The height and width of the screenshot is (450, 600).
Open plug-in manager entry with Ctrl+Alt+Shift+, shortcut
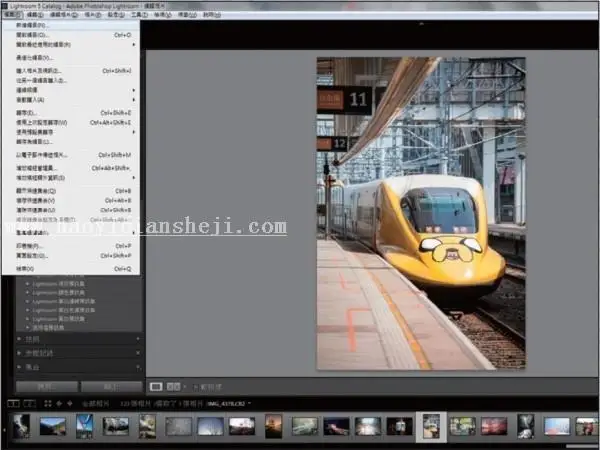coord(71,168)
